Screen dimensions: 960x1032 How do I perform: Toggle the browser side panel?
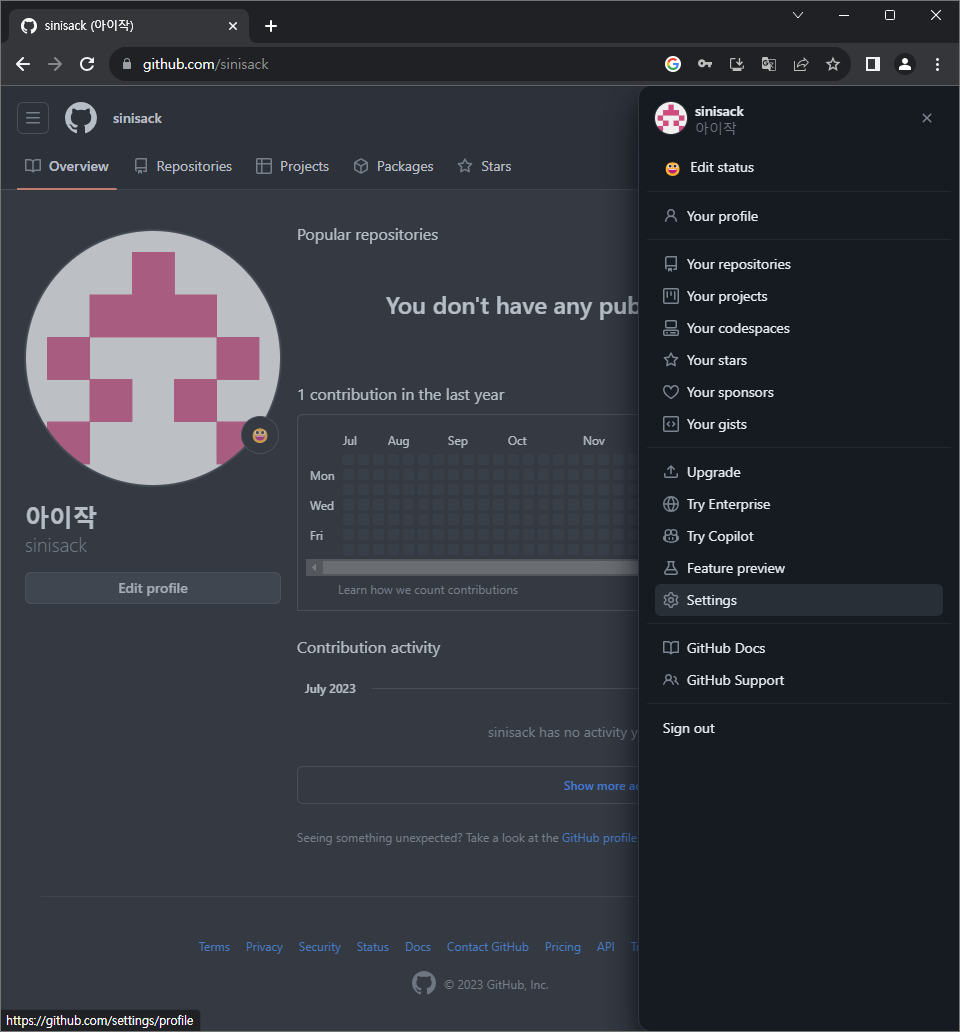point(872,64)
